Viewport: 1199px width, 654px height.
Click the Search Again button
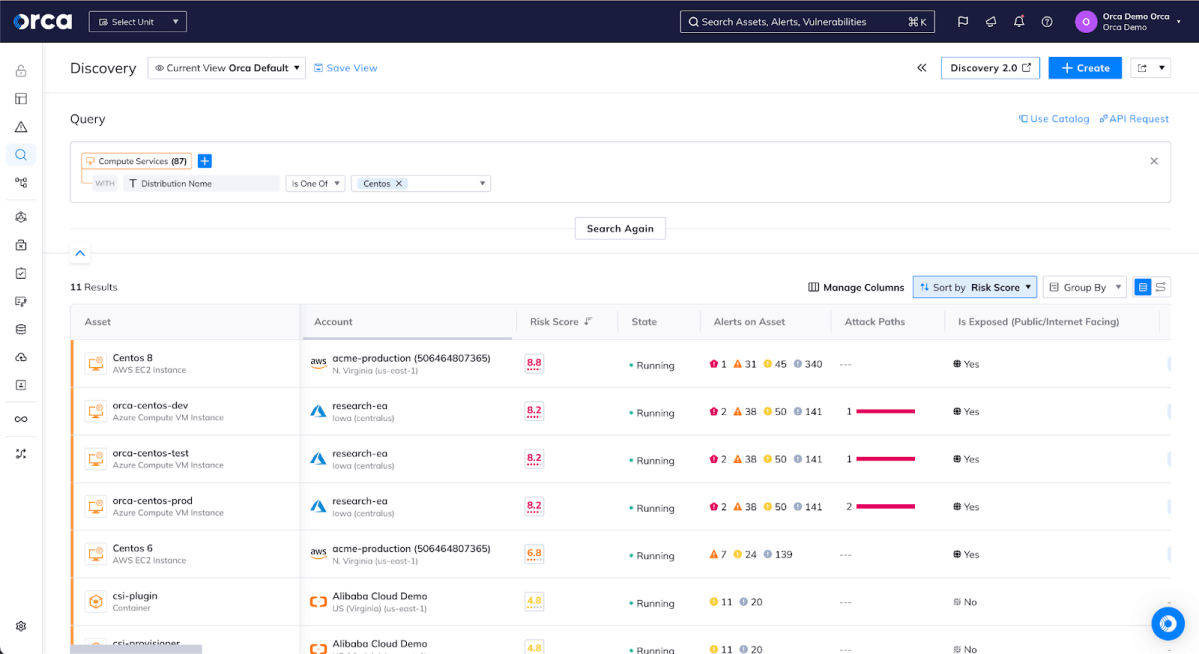point(620,228)
